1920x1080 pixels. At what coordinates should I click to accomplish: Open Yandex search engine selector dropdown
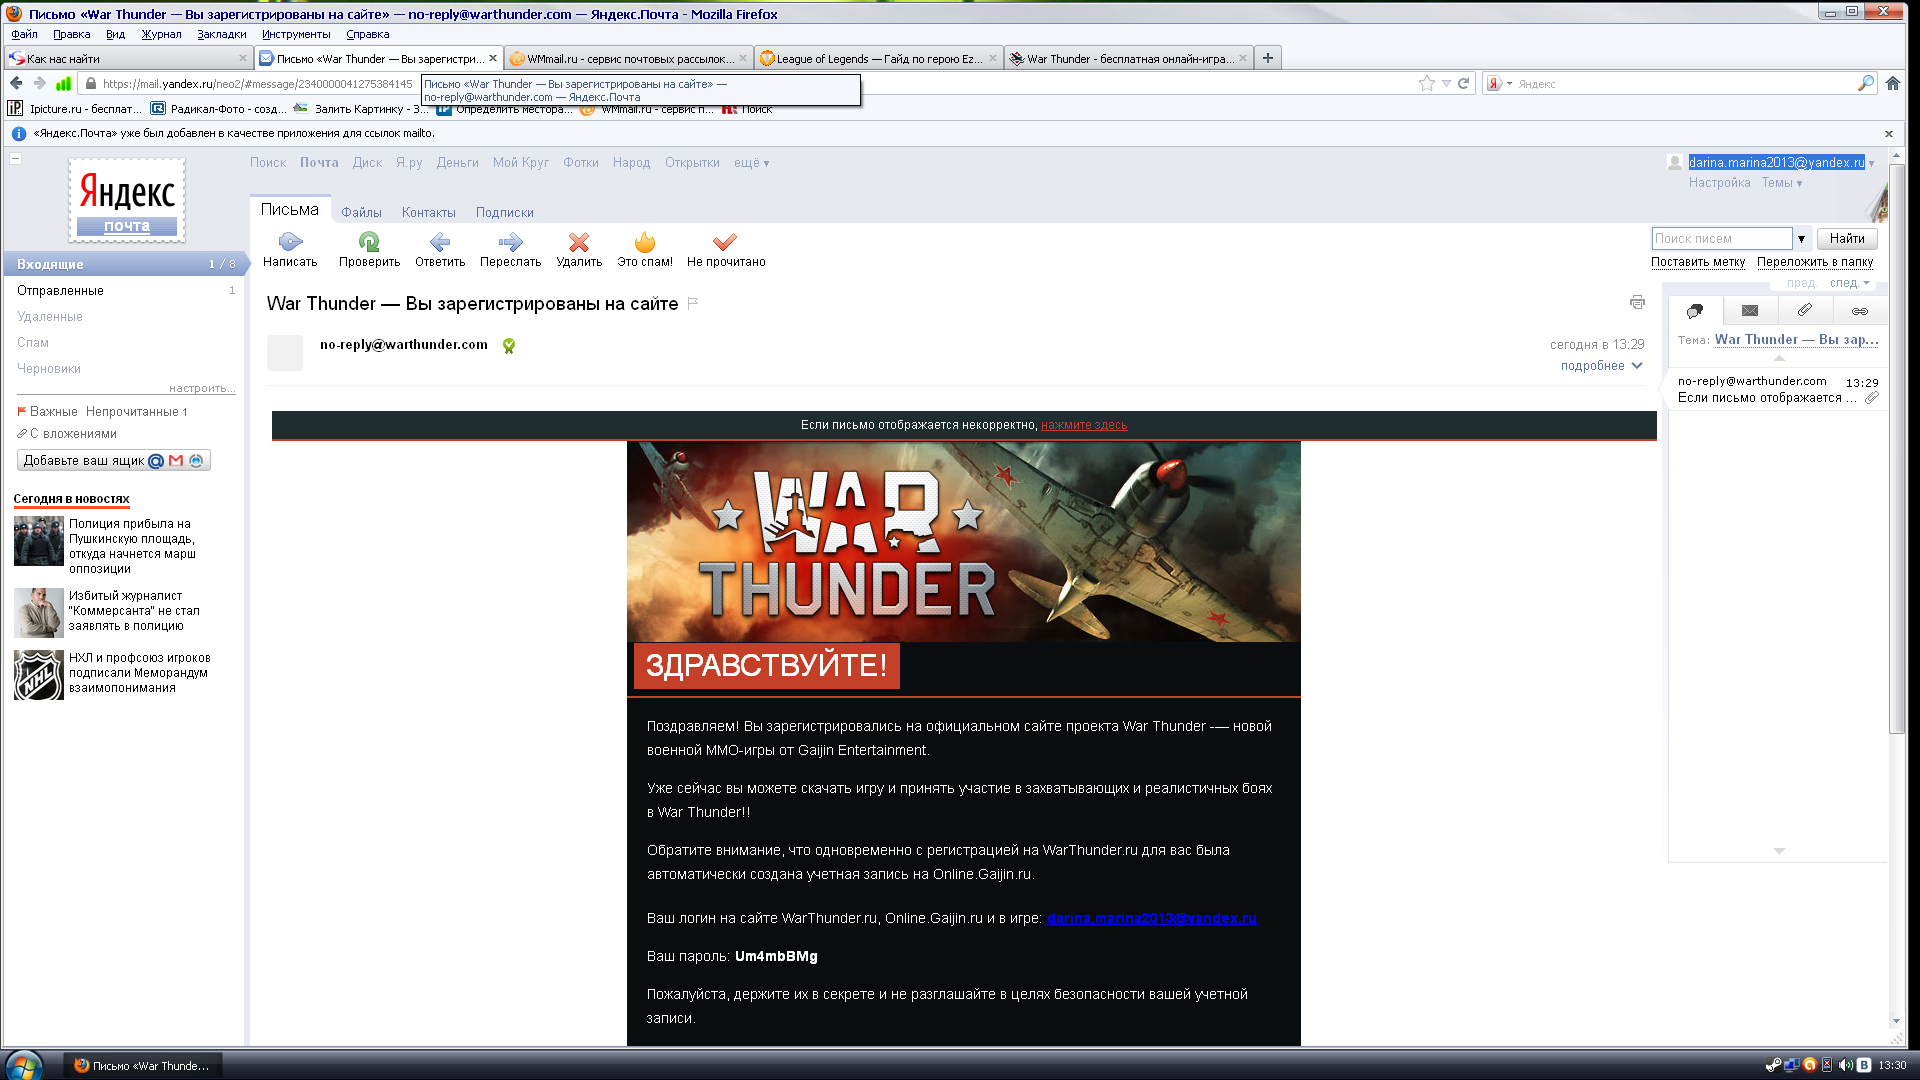pos(1498,84)
